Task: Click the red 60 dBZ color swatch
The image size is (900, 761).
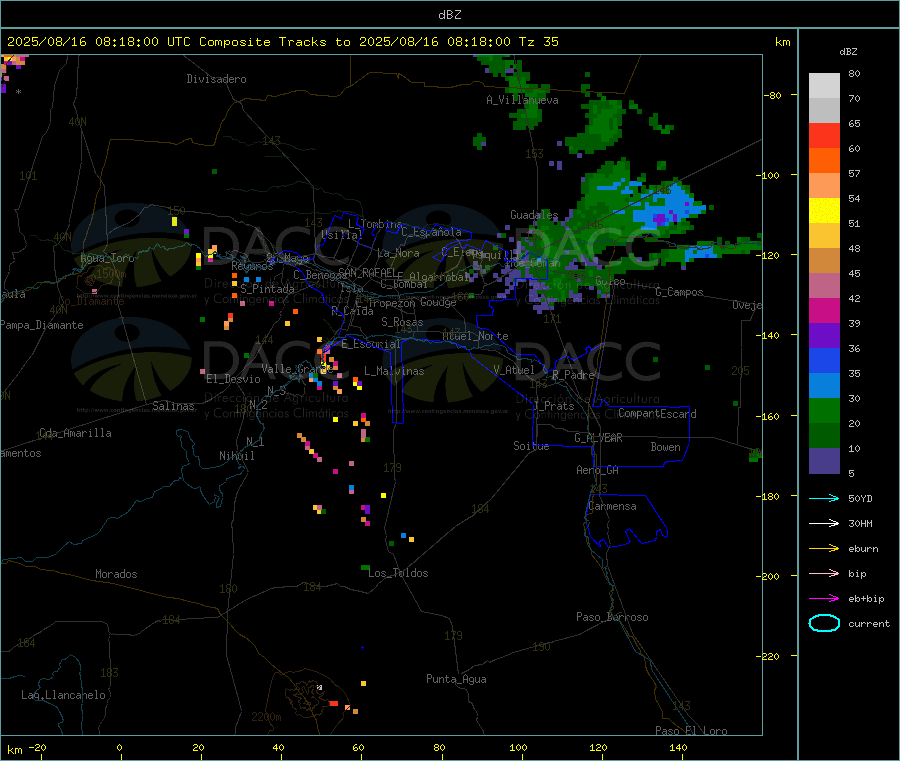Action: pyautogui.click(x=824, y=135)
